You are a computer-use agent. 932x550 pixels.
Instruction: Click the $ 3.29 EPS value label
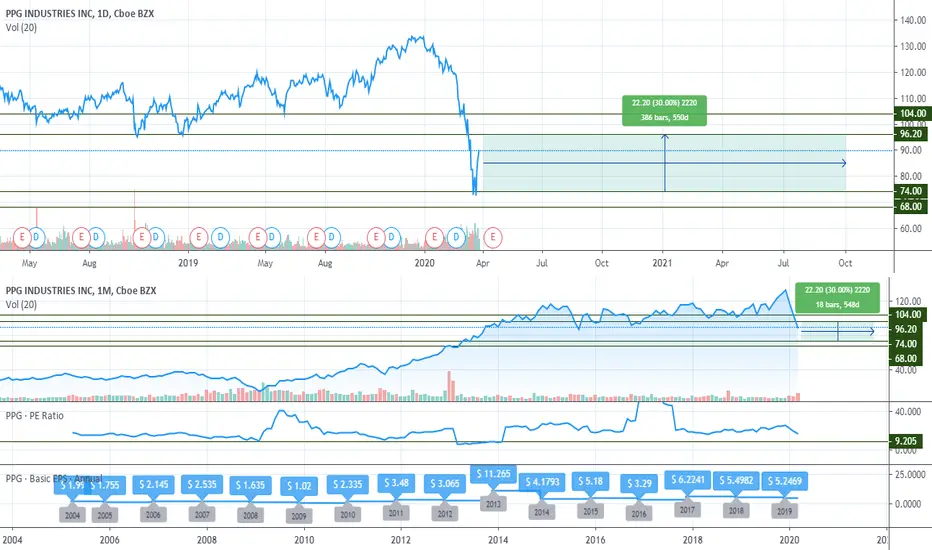639,483
